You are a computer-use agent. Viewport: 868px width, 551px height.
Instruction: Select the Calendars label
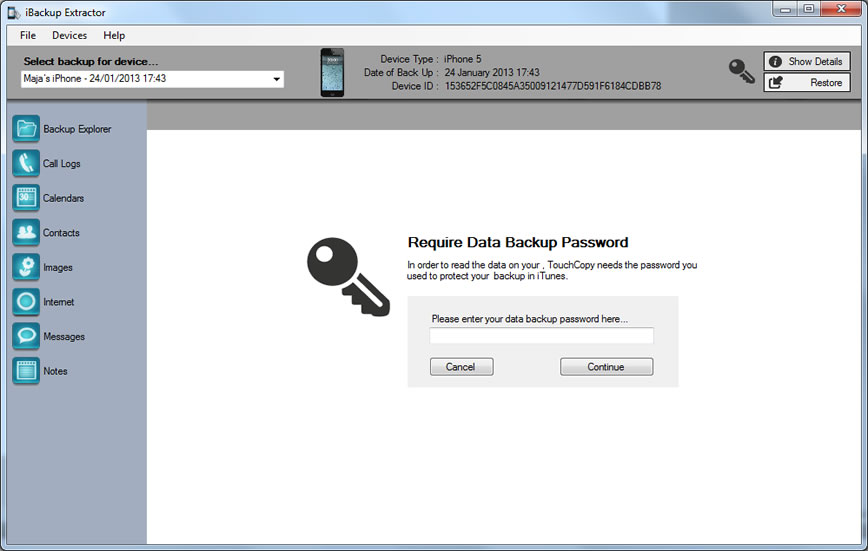63,198
